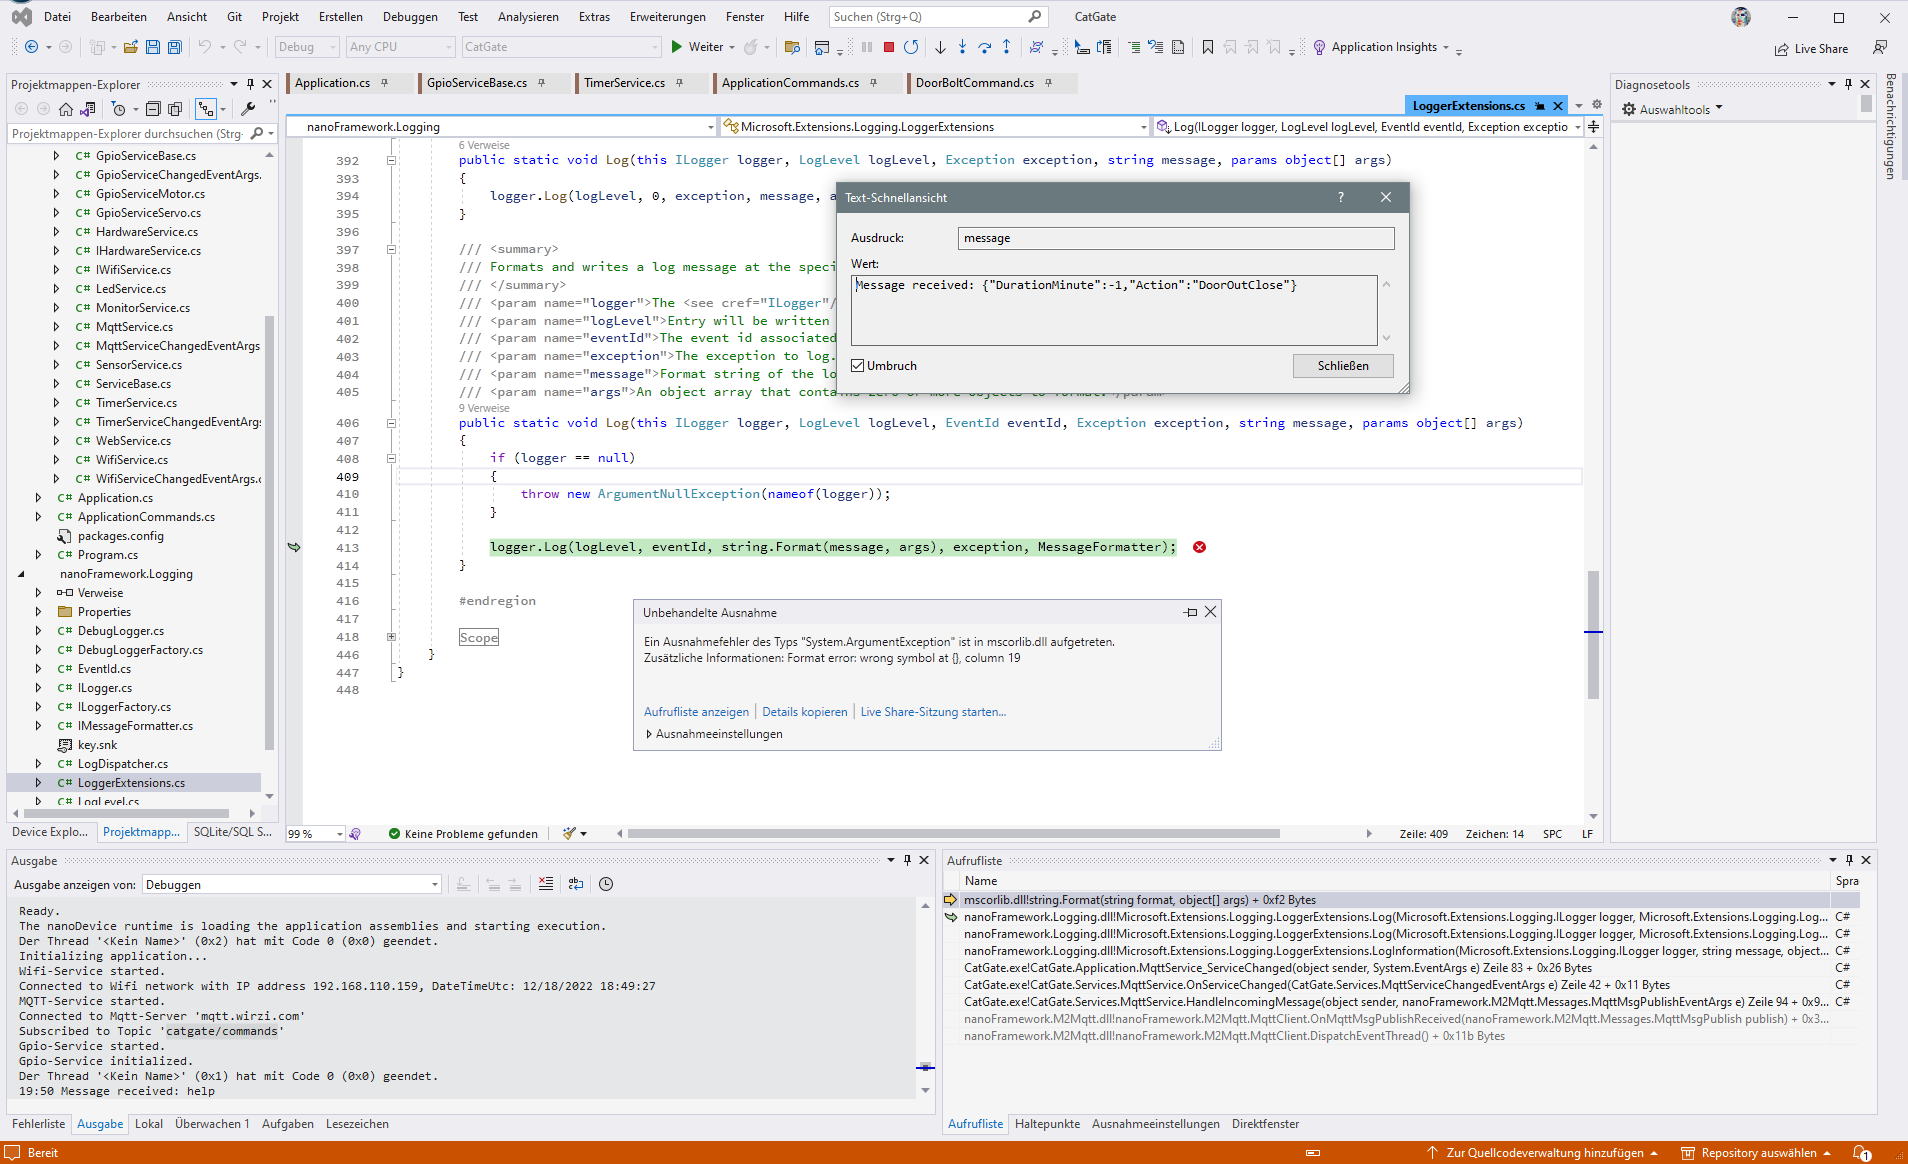The height and width of the screenshot is (1164, 1908).
Task: Switch to the Haltepunkte tab
Action: (x=1047, y=1124)
